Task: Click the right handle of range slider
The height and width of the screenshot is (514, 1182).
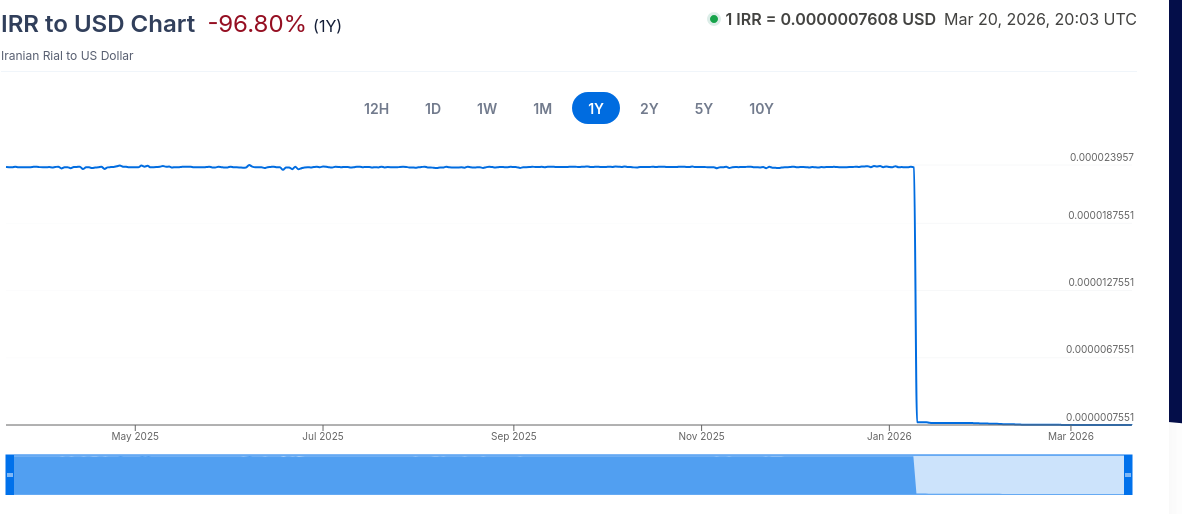Action: [x=1128, y=475]
